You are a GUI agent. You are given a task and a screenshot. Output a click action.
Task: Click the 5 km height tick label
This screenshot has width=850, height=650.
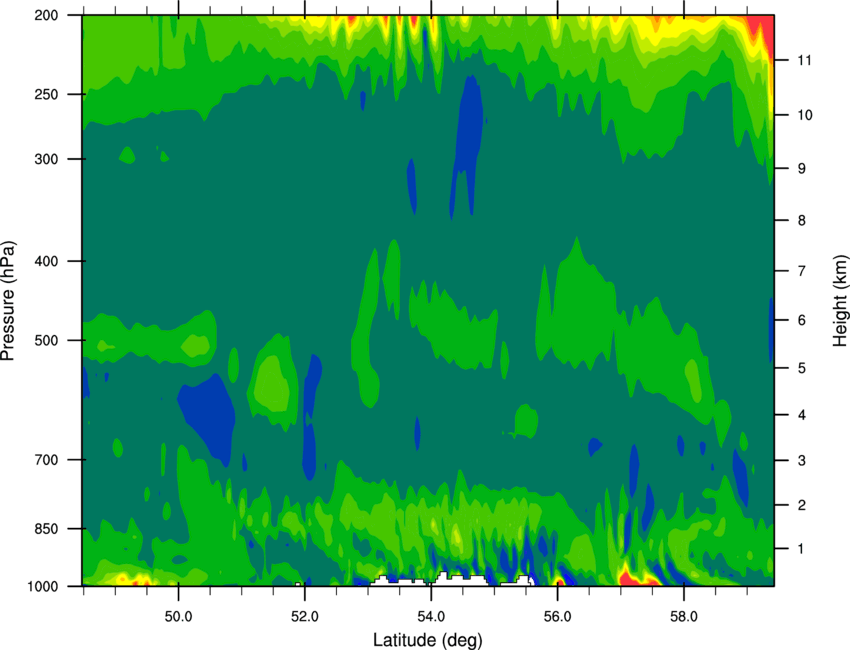pos(802,368)
